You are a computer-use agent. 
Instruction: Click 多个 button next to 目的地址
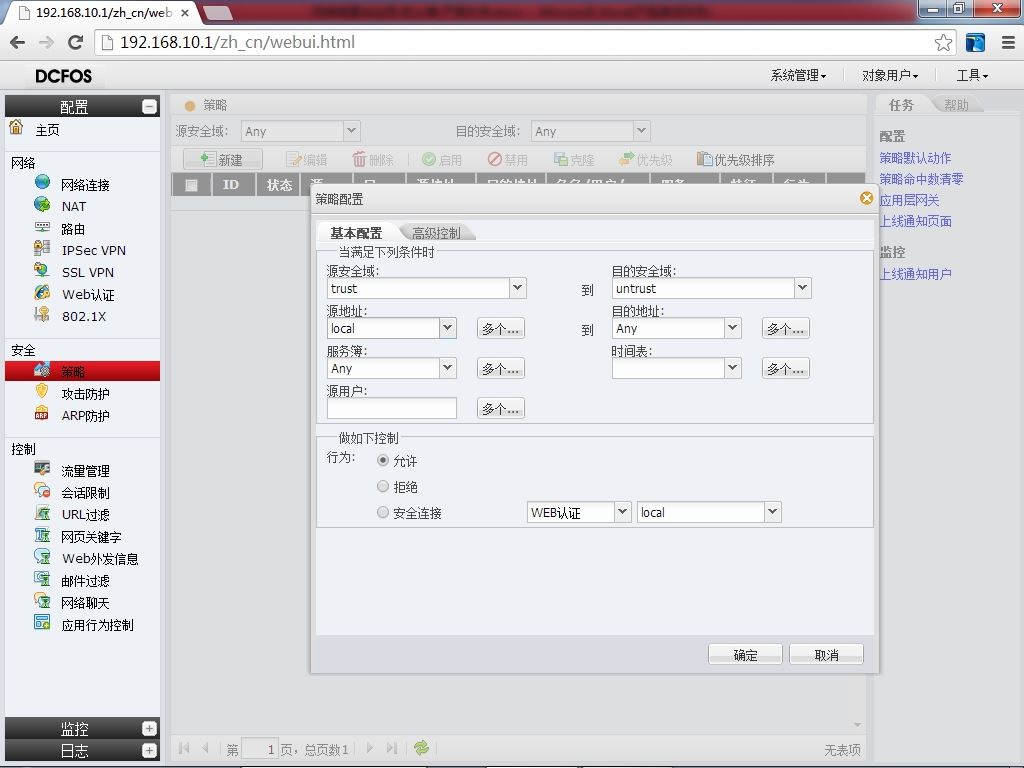click(x=786, y=328)
